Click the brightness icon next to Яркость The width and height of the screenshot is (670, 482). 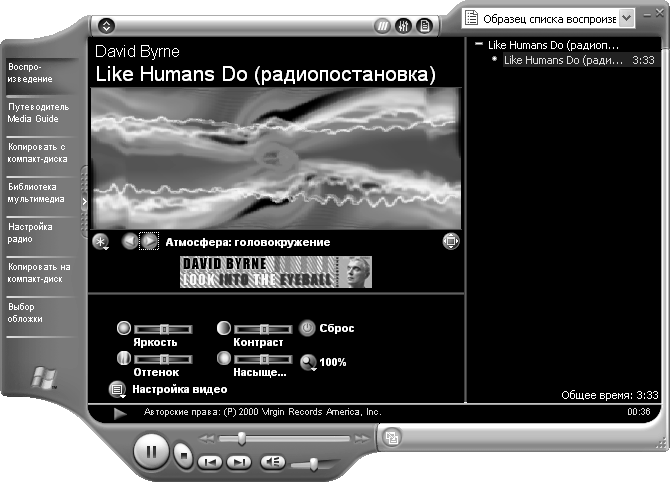tap(124, 328)
